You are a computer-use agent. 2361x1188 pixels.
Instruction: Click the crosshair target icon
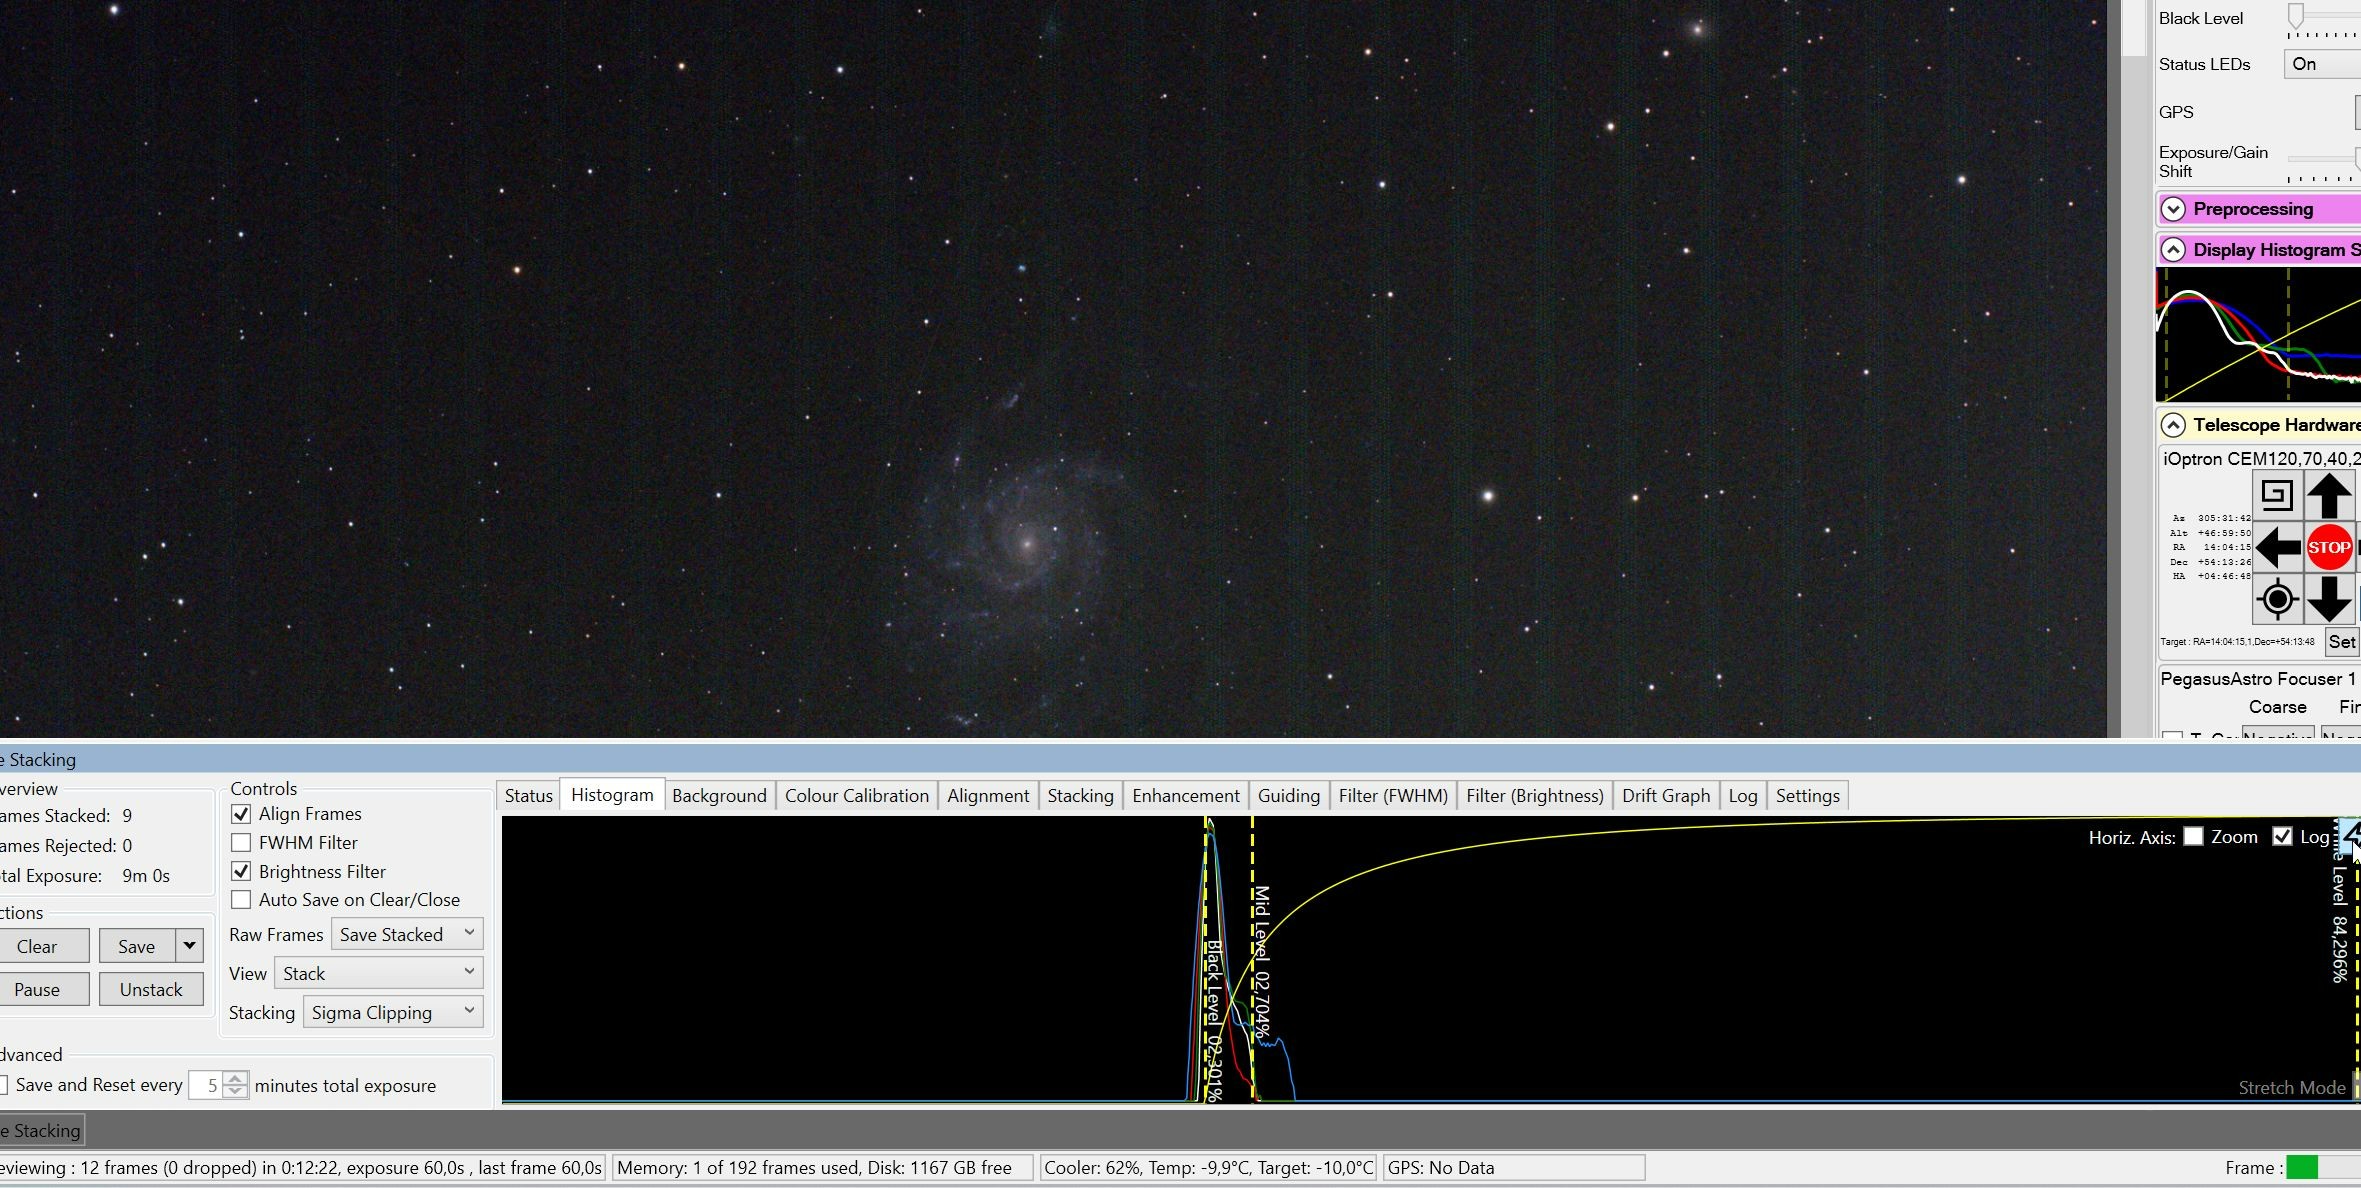(2278, 599)
